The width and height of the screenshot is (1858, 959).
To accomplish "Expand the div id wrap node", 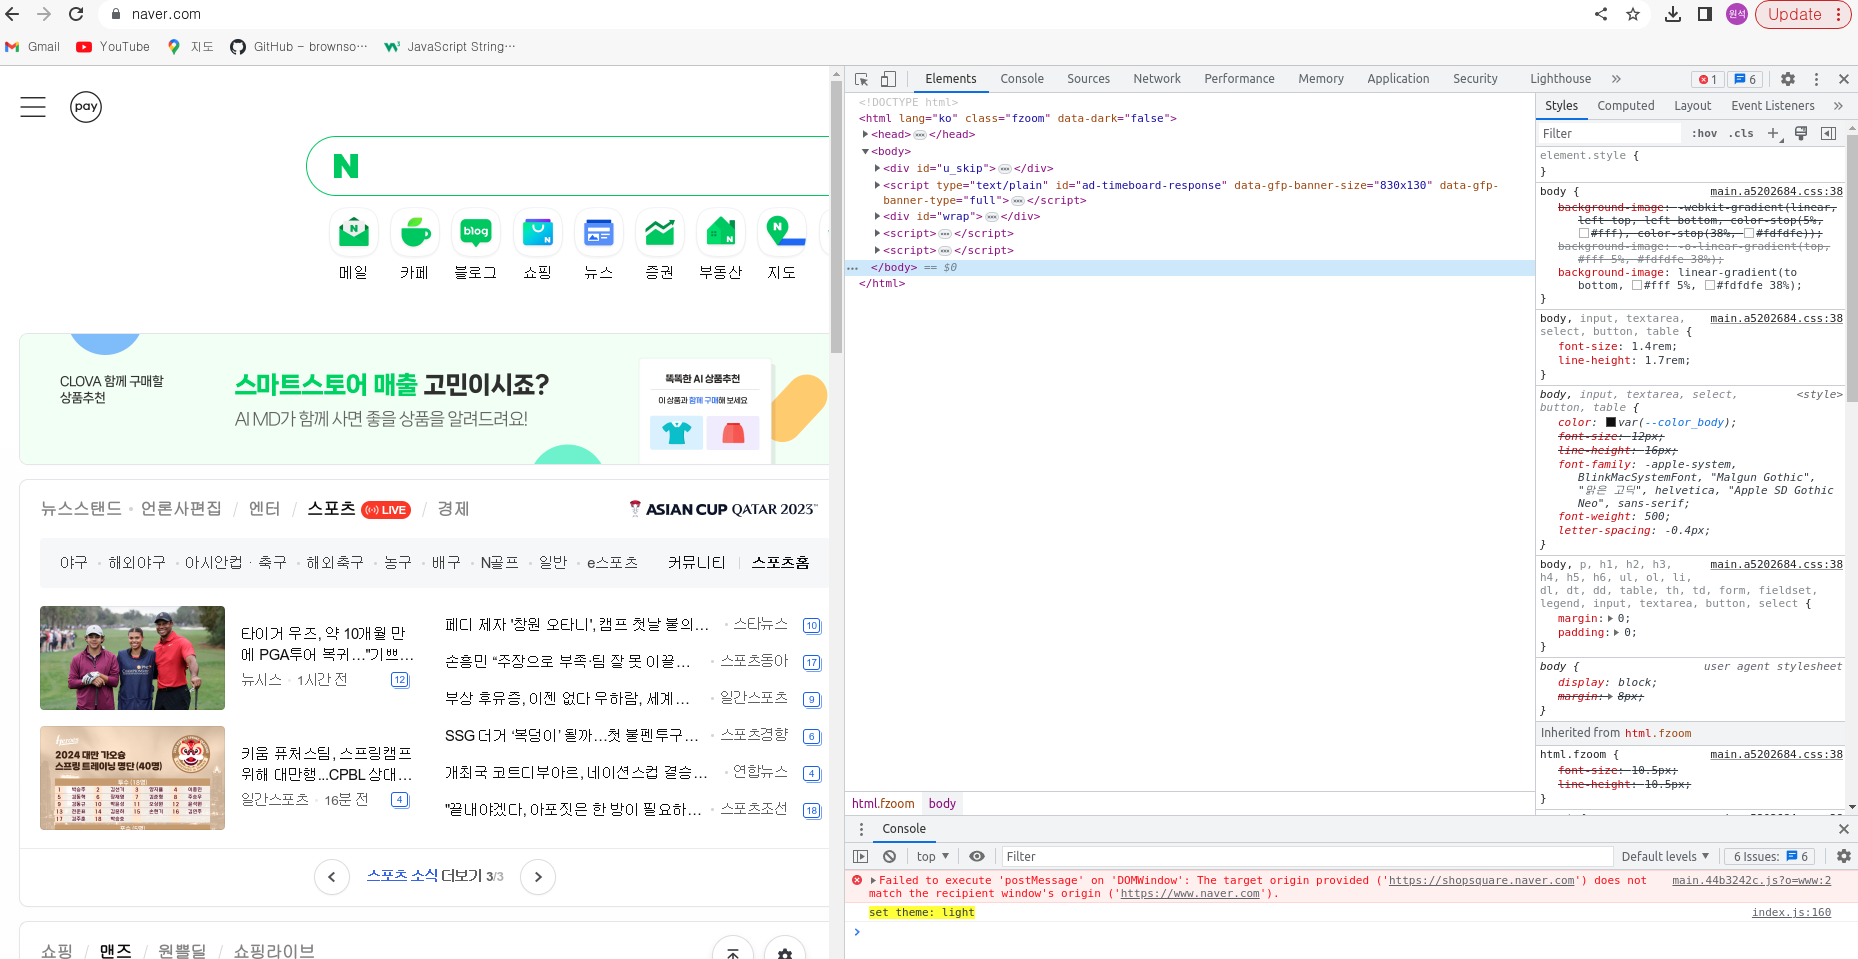I will (x=878, y=216).
